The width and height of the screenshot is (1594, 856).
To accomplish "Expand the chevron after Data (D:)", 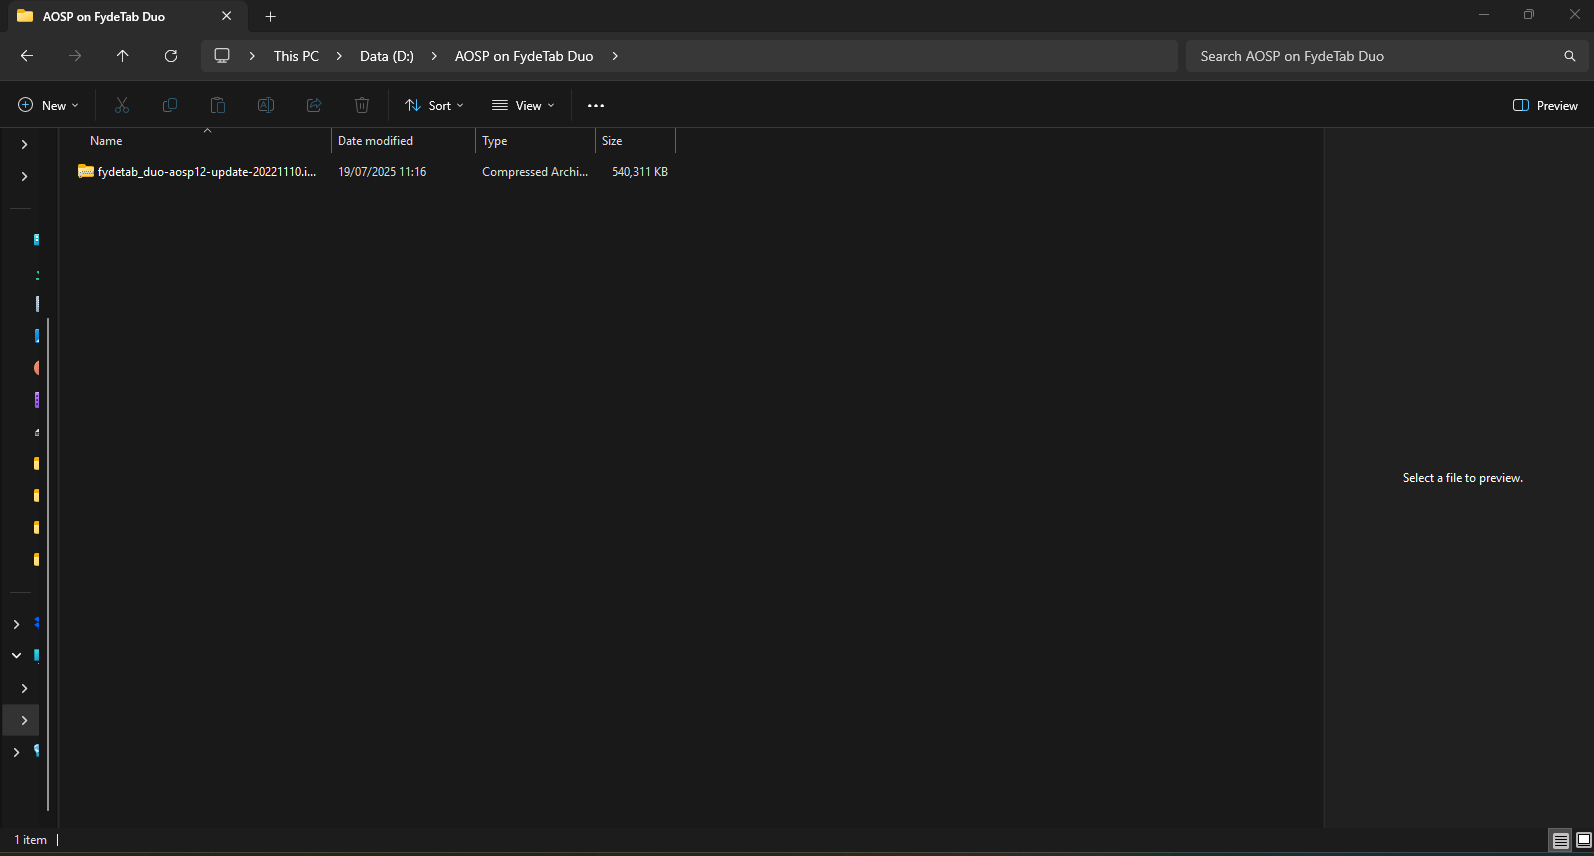I will (x=434, y=56).
